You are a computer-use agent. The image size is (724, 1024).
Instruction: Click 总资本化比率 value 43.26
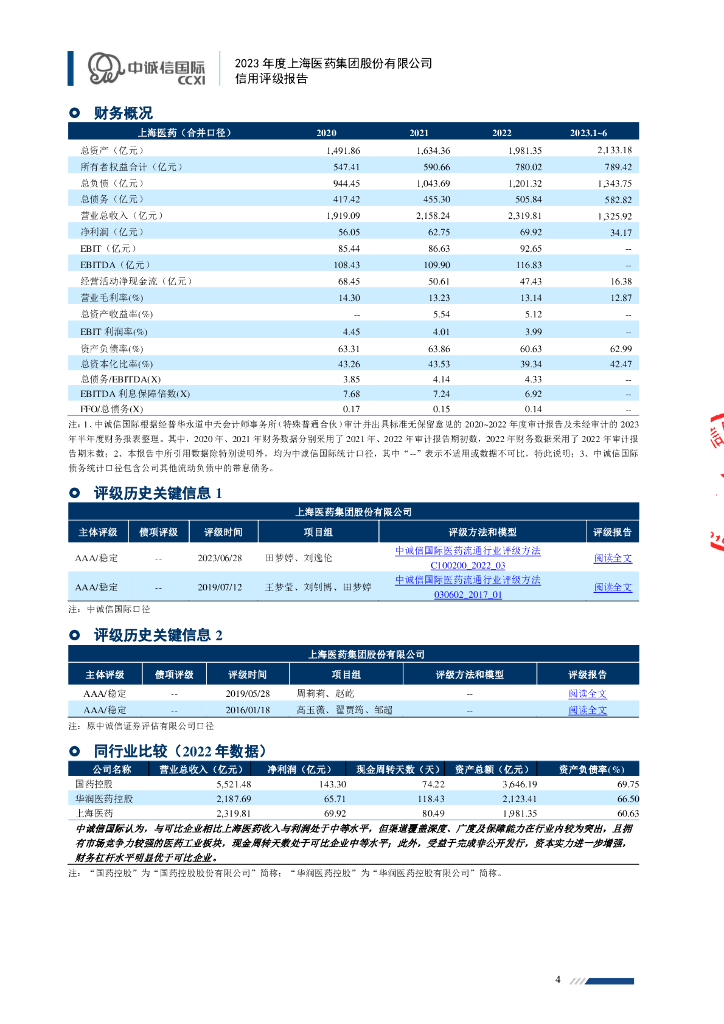[x=349, y=364]
